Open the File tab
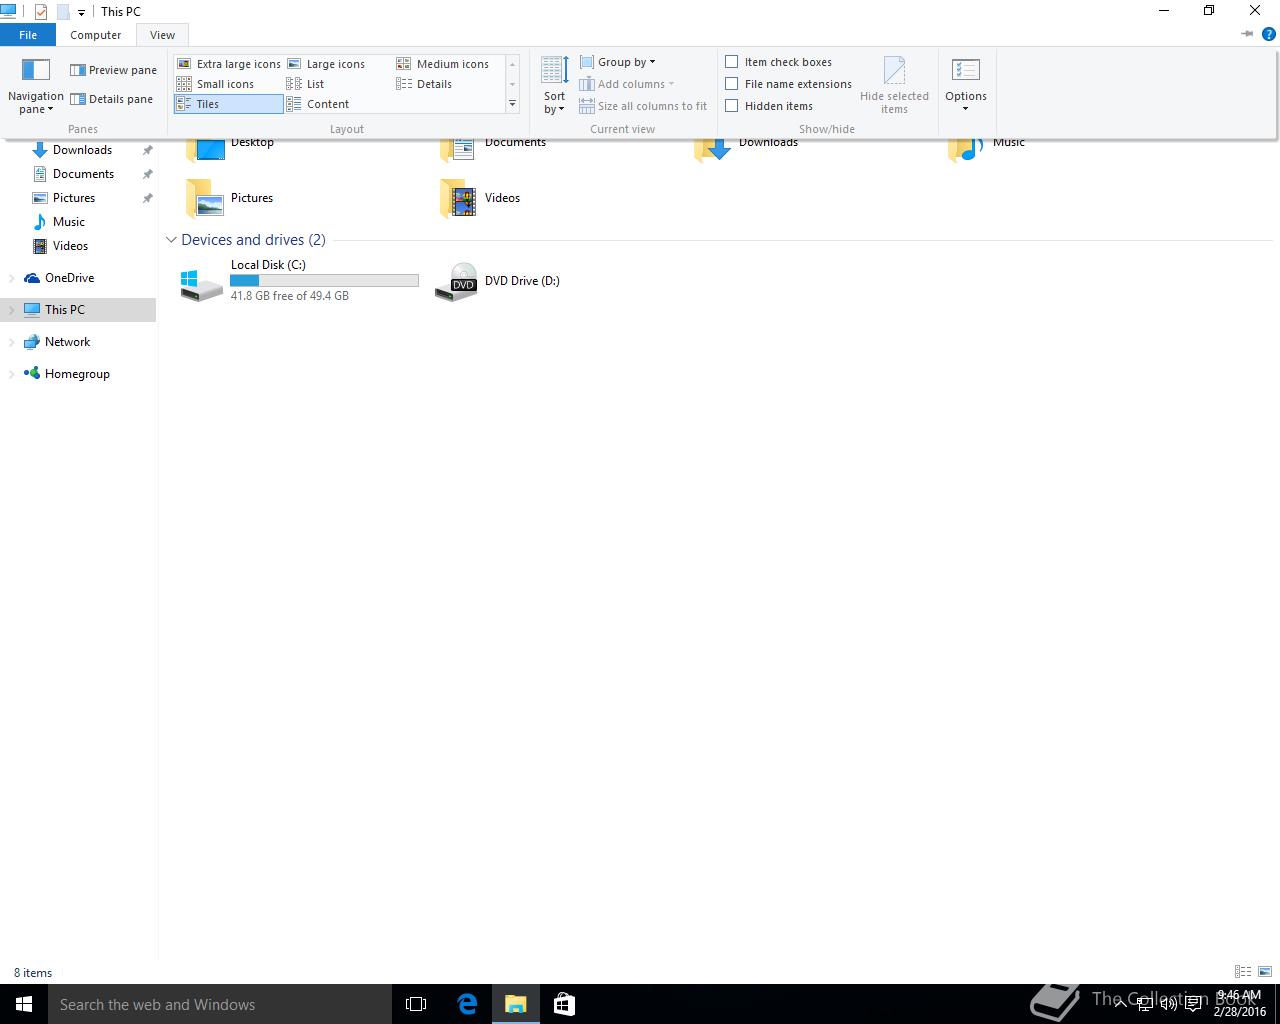This screenshot has height=1024, width=1280. point(28,35)
